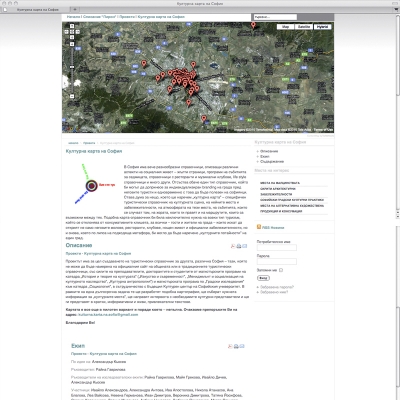The image size is (400, 400).
Task: Click the southernmost red map marker
Action: [x=204, y=118]
